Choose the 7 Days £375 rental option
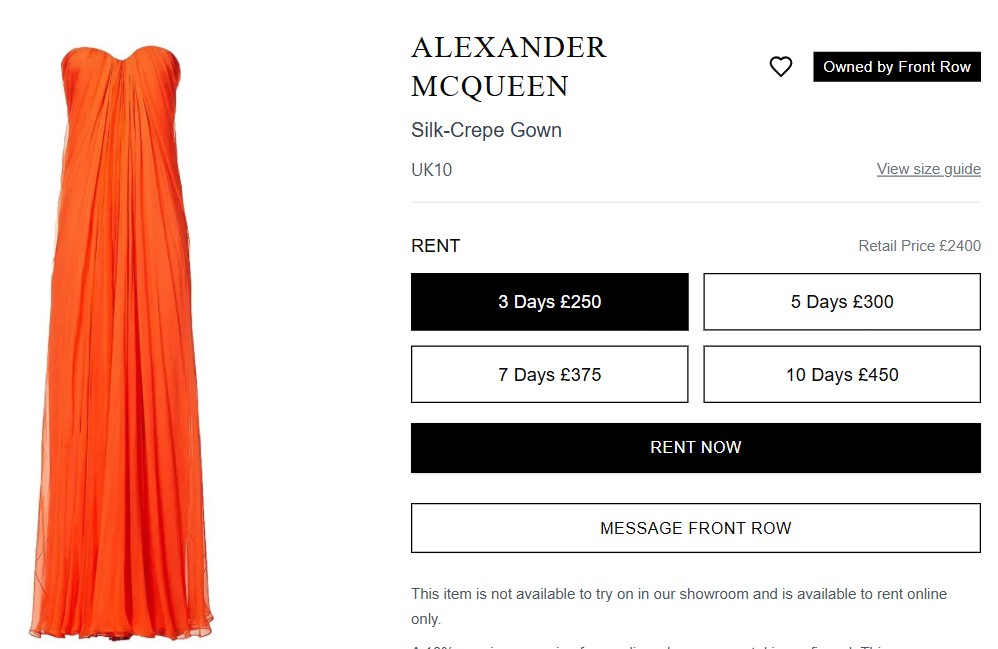998x649 pixels. coord(549,374)
